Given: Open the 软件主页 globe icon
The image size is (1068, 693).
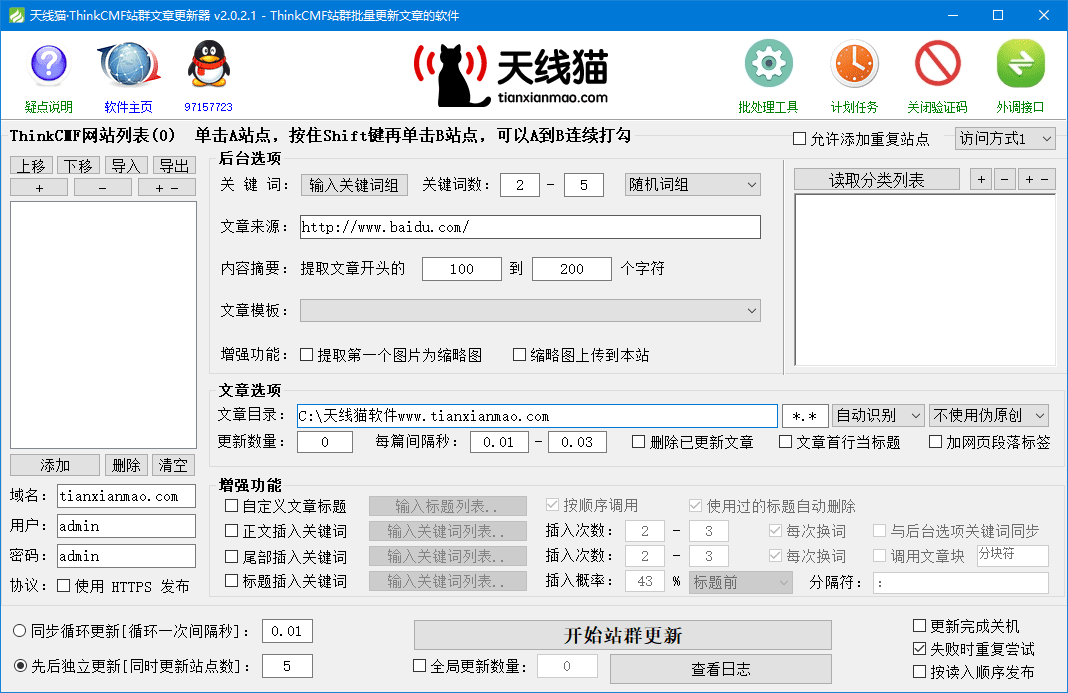Looking at the screenshot, I should point(129,65).
